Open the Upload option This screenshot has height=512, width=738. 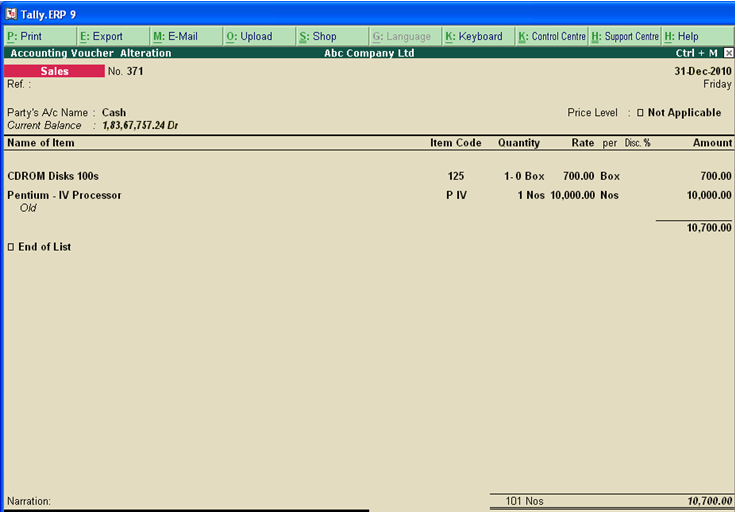click(260, 36)
